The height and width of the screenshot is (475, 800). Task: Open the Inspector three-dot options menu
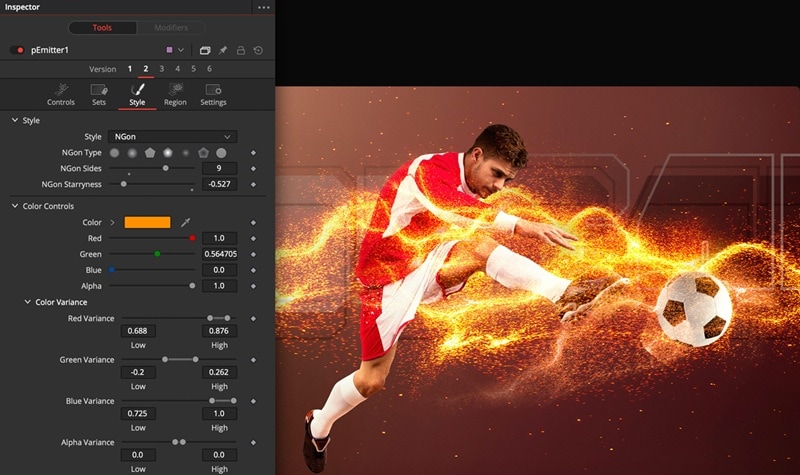[263, 7]
